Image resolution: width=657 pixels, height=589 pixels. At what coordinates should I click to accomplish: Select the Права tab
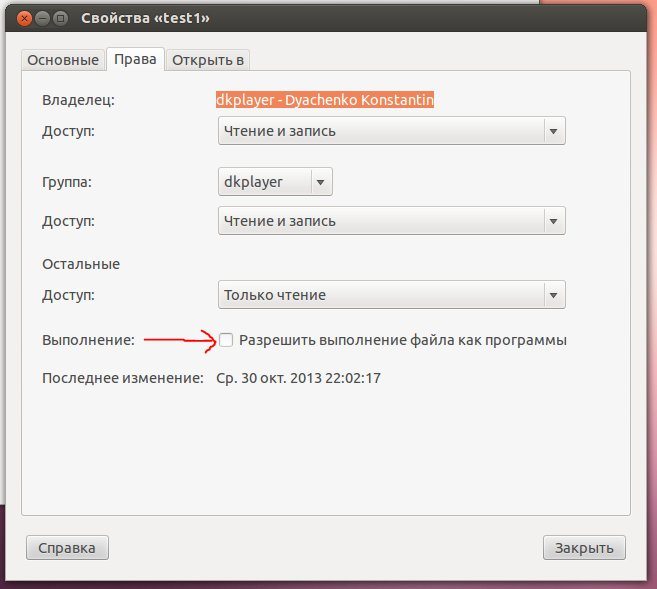pyautogui.click(x=135, y=59)
